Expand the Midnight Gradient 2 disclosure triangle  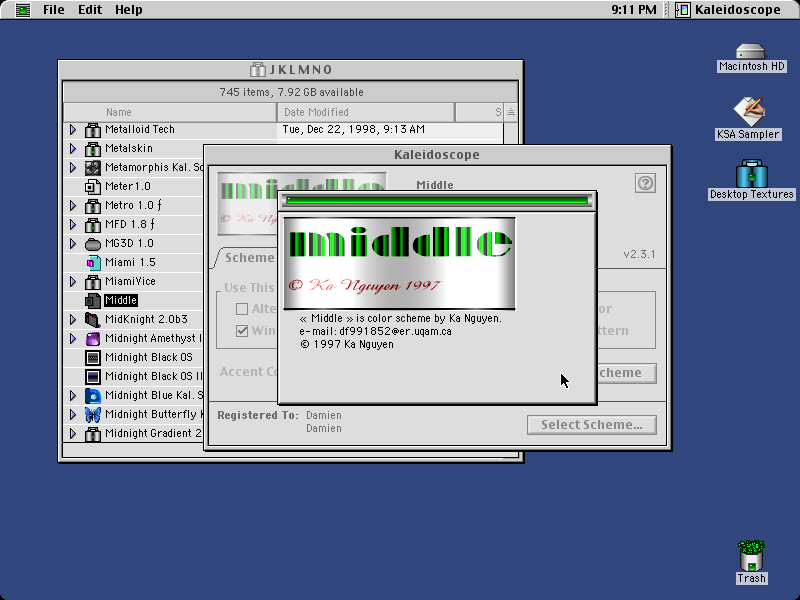click(x=72, y=434)
